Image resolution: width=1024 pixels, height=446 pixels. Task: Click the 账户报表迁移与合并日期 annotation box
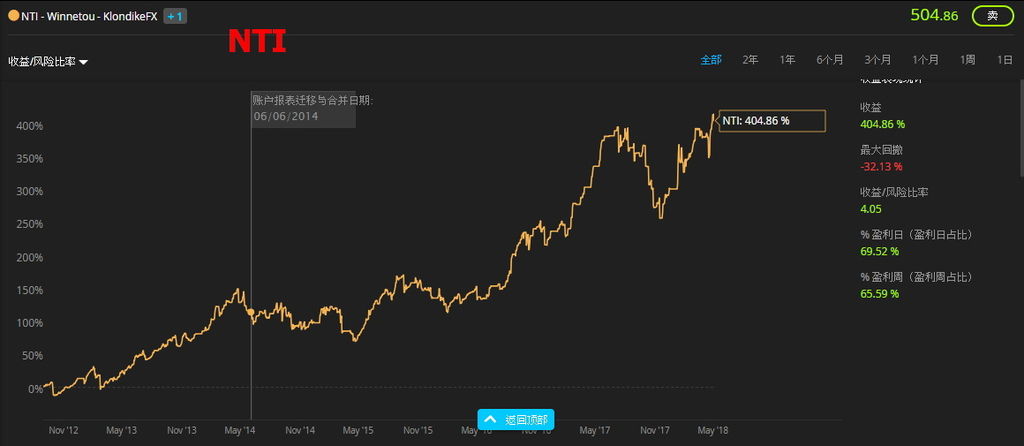pos(304,109)
